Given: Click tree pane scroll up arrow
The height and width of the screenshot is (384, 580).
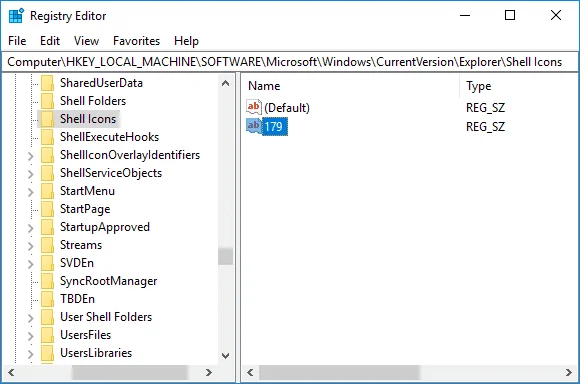Looking at the screenshot, I should coord(225,83).
